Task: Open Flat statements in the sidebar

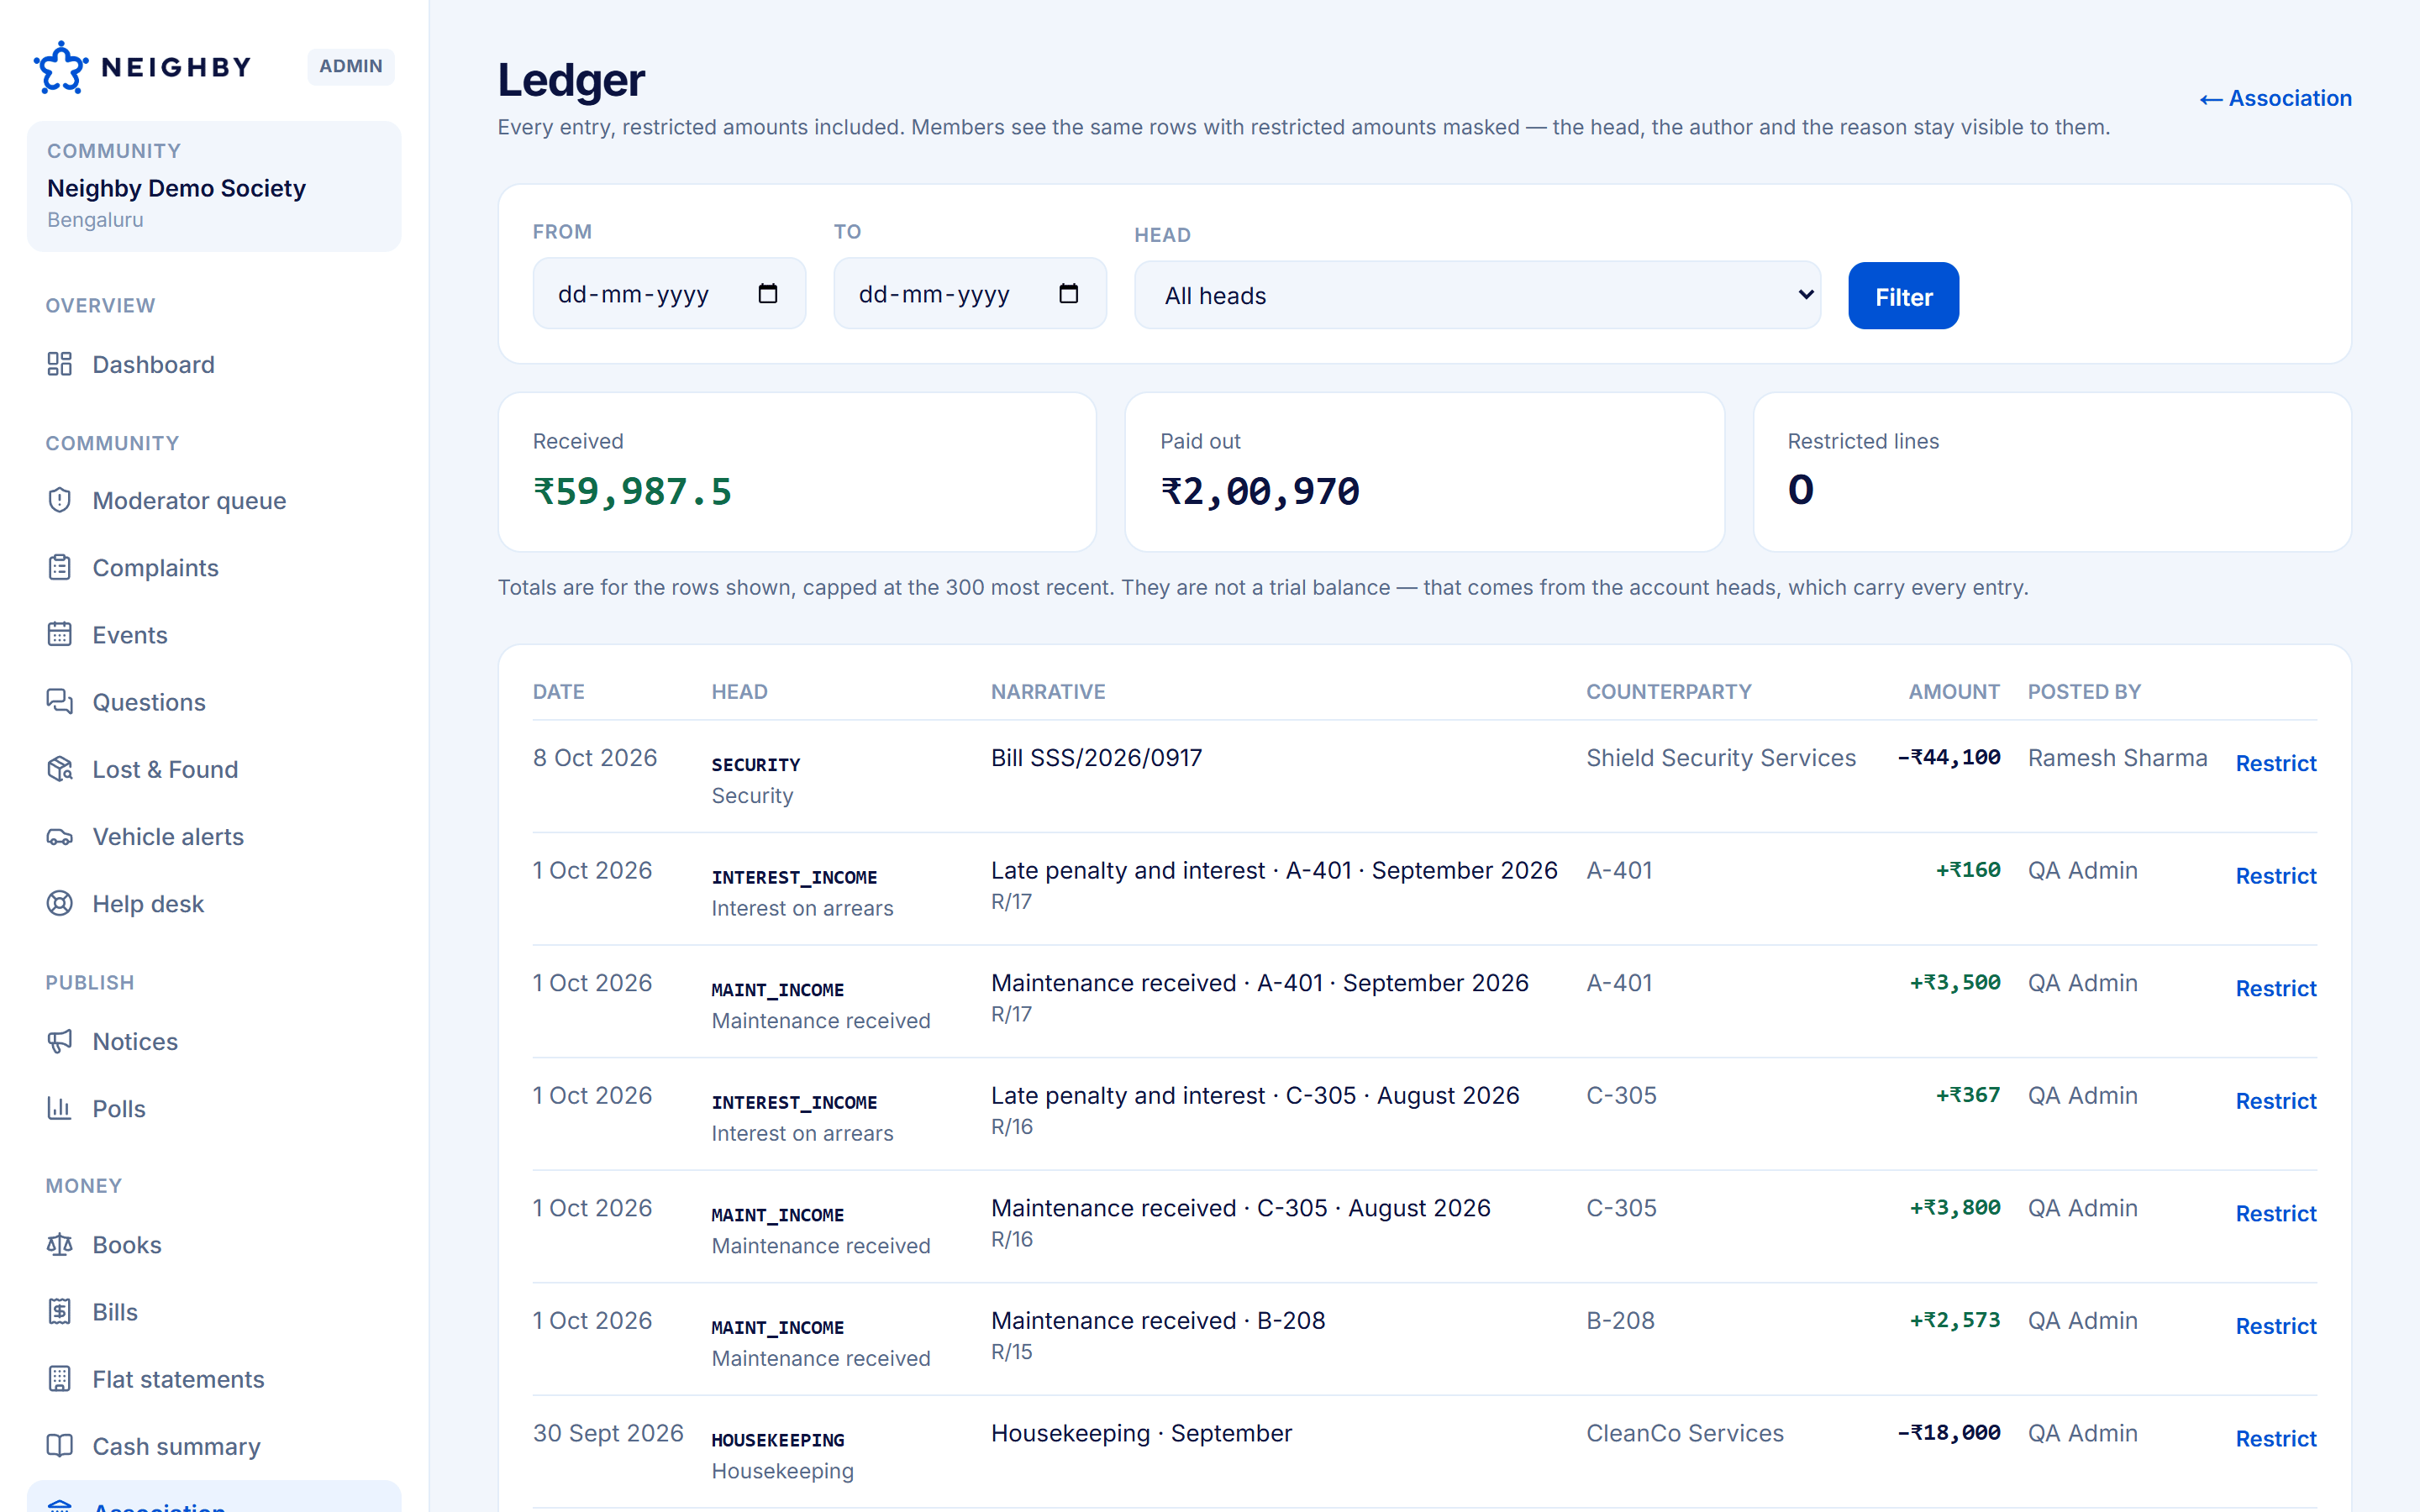Action: point(214,1379)
